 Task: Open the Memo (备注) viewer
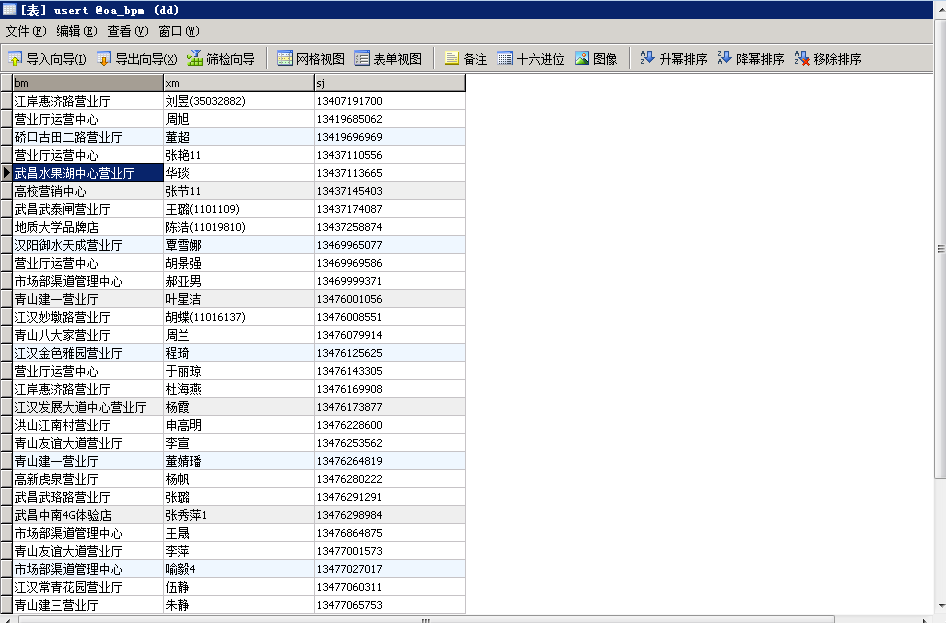tap(466, 59)
